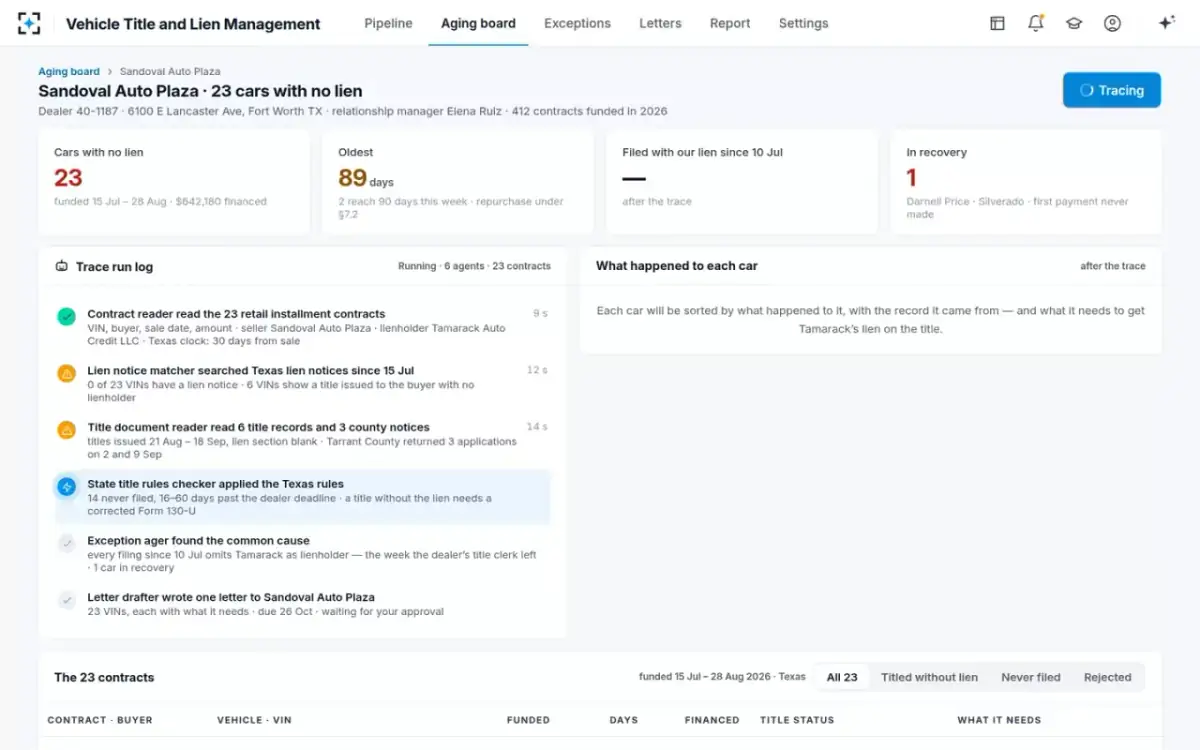The width and height of the screenshot is (1200, 750).
Task: Click the Lien notice matcher log entry title
Action: click(x=250, y=371)
